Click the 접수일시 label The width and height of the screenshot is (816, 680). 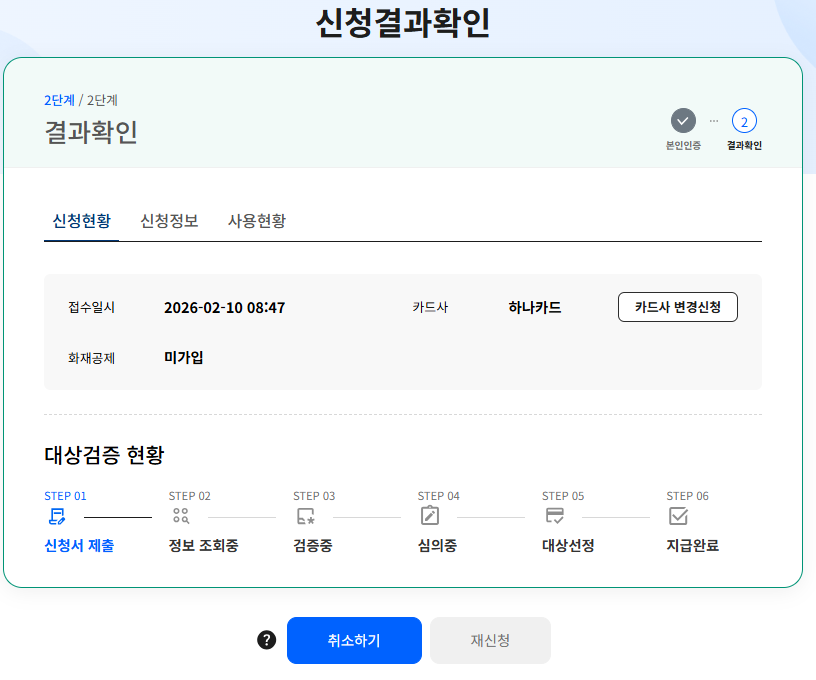92,307
